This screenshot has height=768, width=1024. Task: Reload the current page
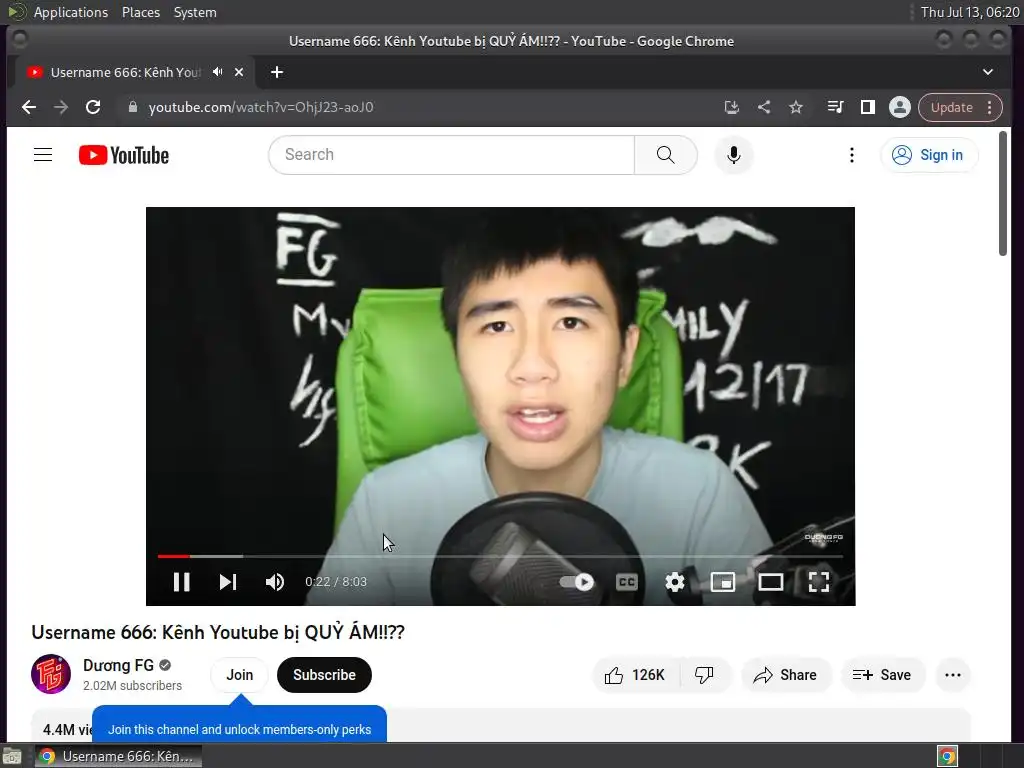pos(93,107)
